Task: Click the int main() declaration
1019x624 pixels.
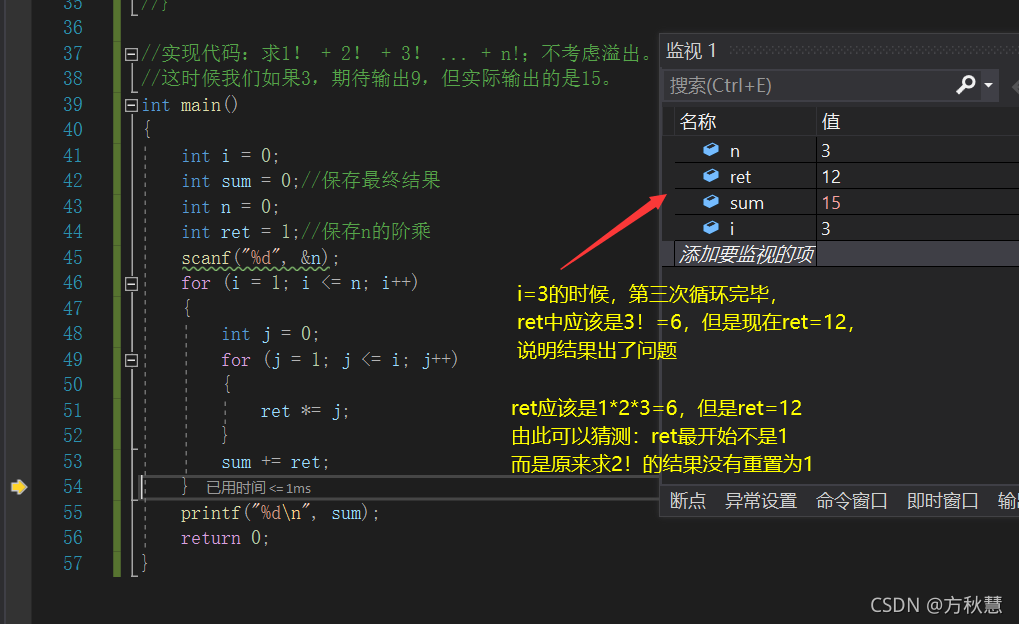Action: point(190,105)
